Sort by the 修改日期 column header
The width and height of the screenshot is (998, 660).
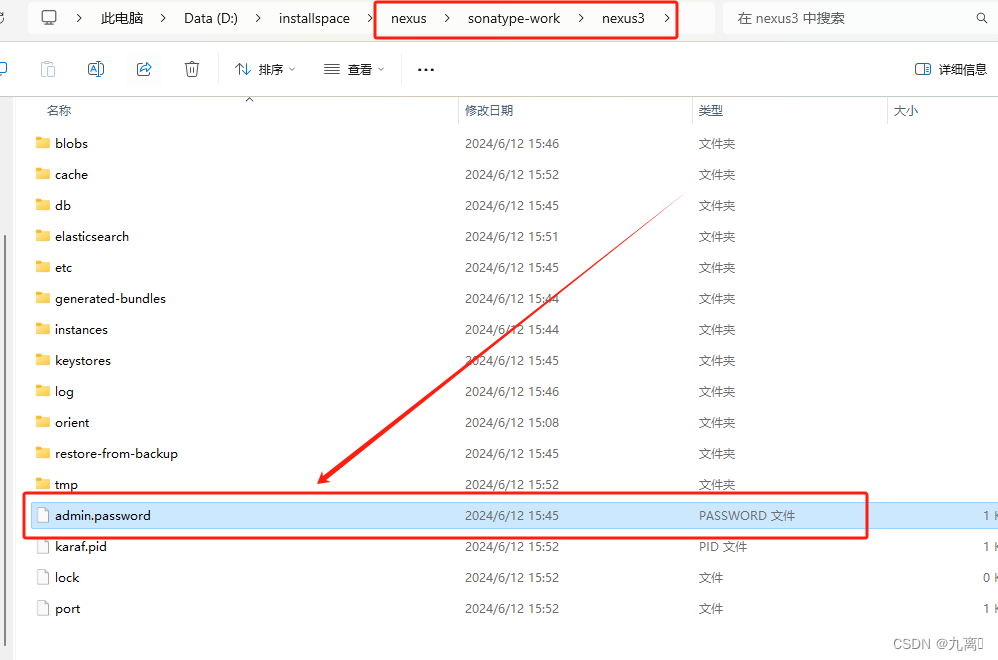coord(489,111)
